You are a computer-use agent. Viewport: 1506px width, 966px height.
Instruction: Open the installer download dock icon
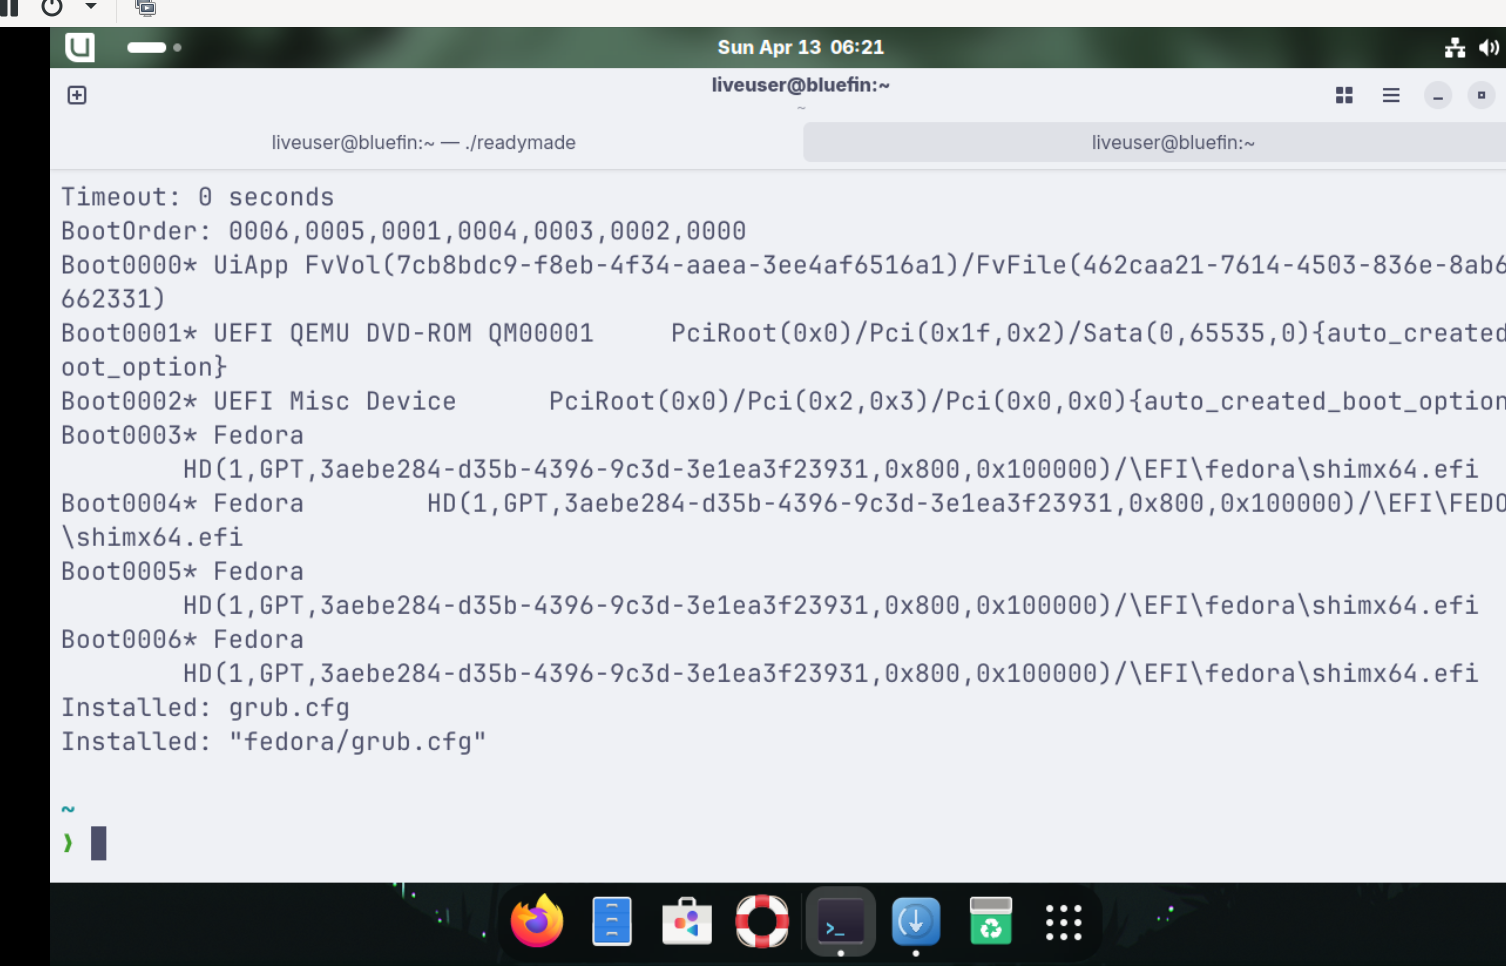click(x=916, y=921)
